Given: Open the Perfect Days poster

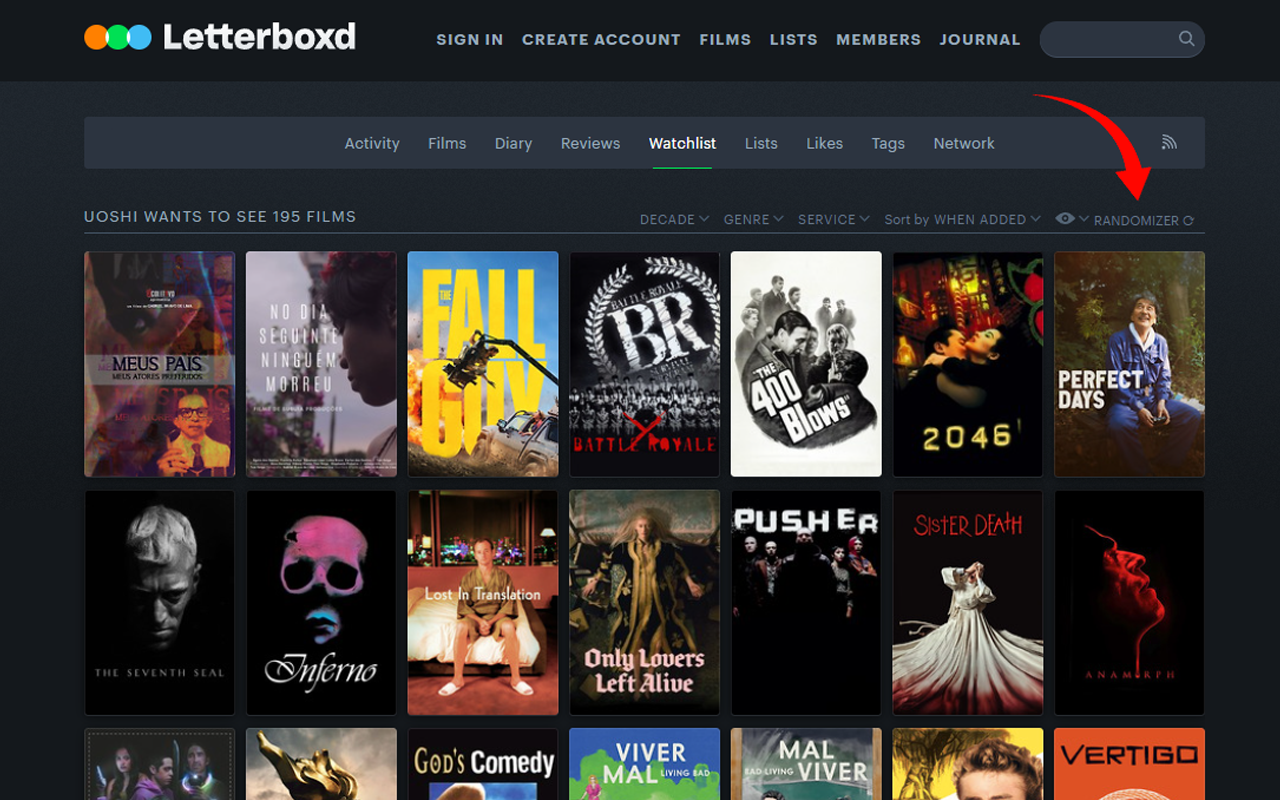Looking at the screenshot, I should coord(1130,364).
